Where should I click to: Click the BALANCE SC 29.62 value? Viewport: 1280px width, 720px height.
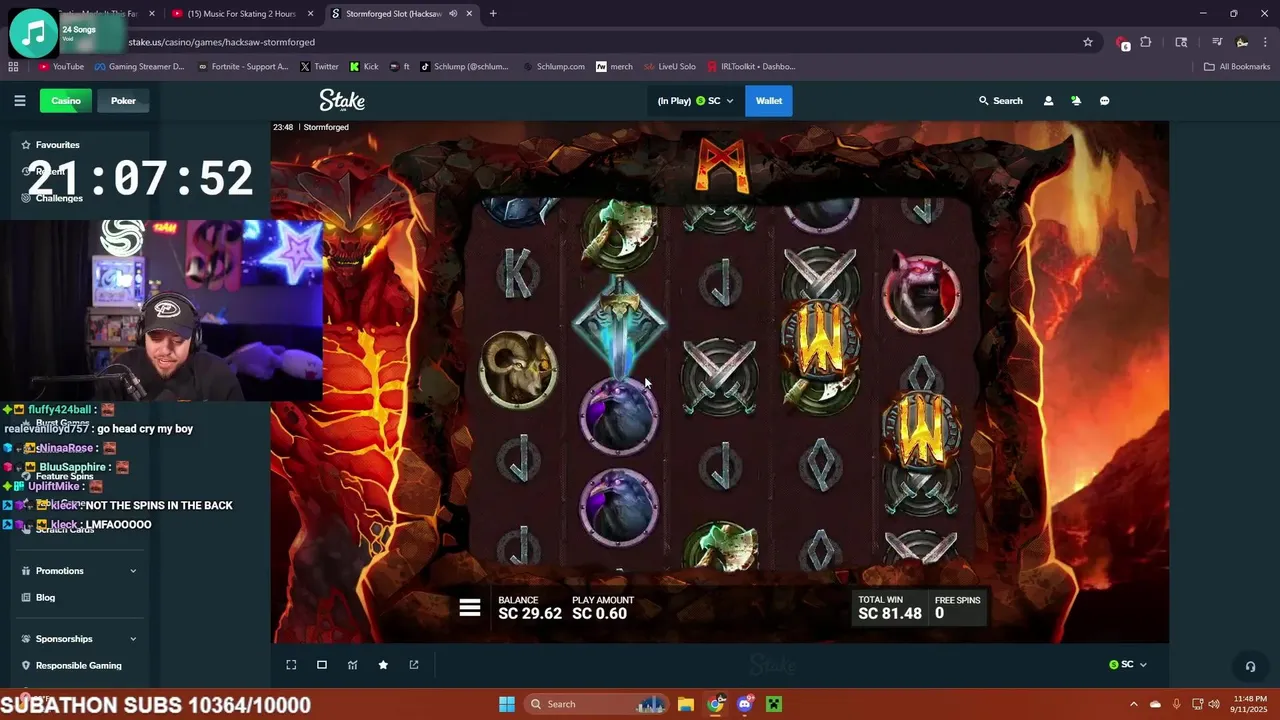click(530, 614)
